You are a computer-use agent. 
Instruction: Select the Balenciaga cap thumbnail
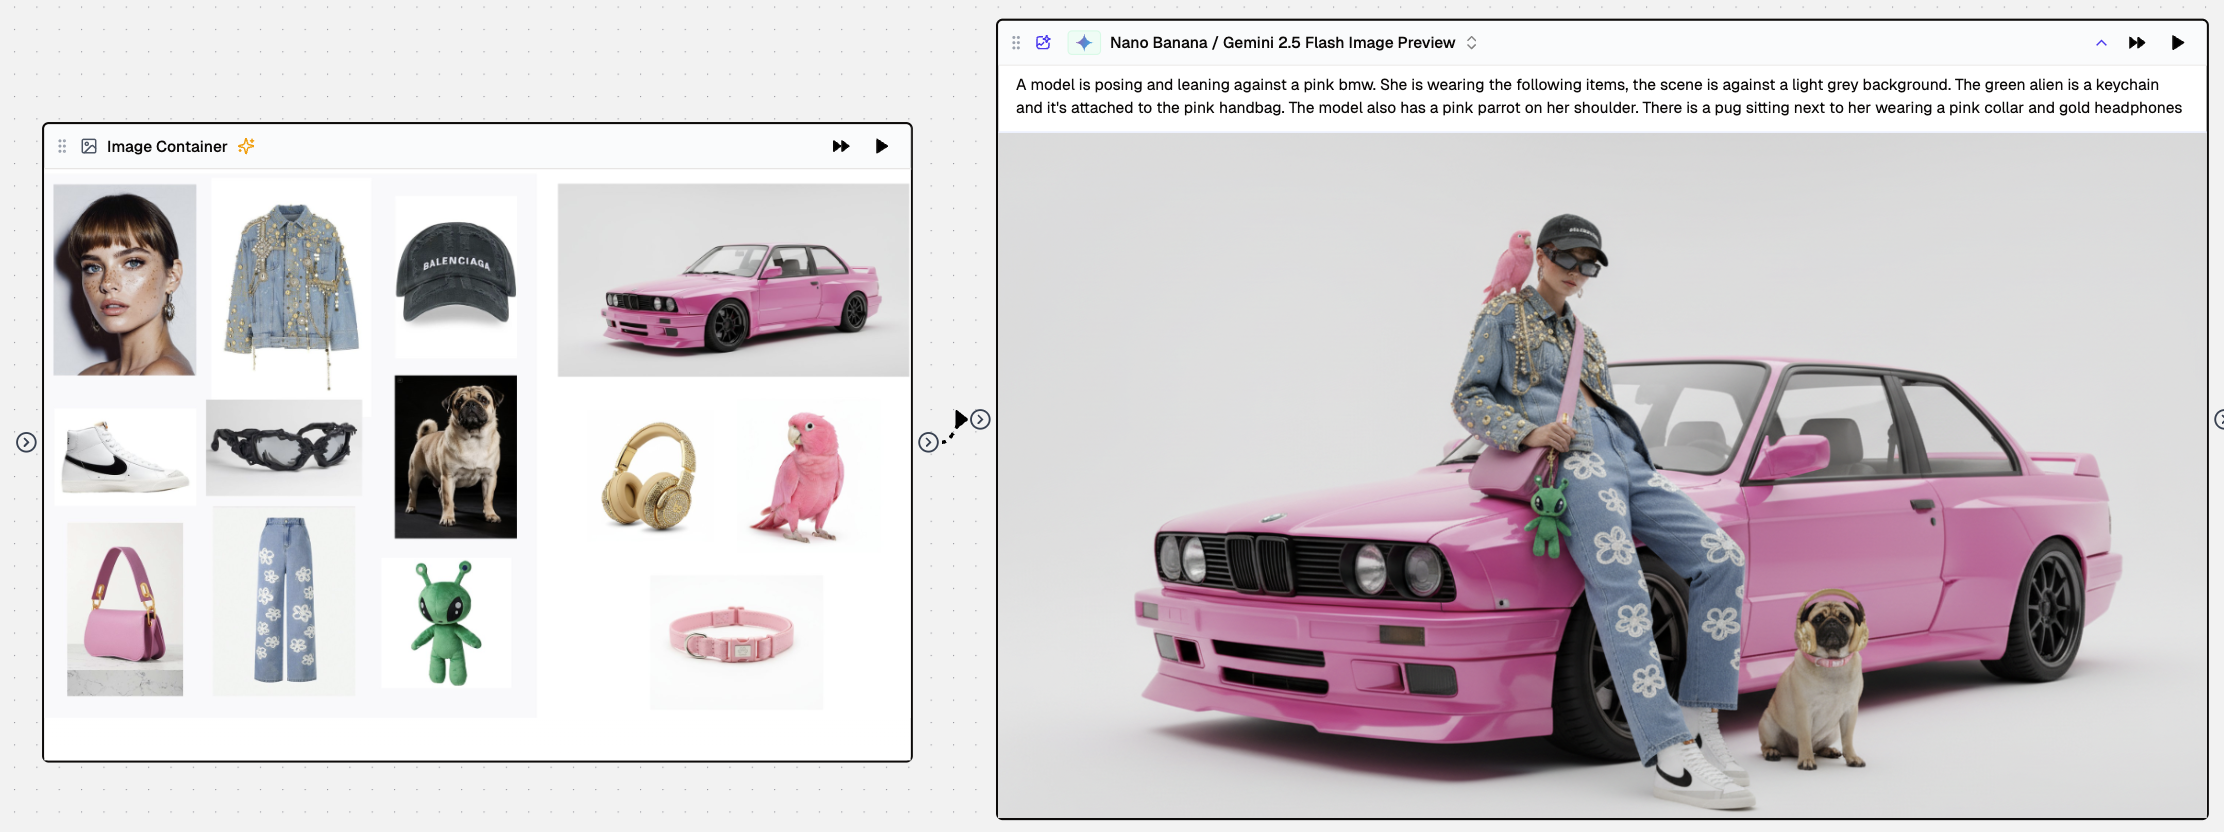pyautogui.click(x=456, y=276)
